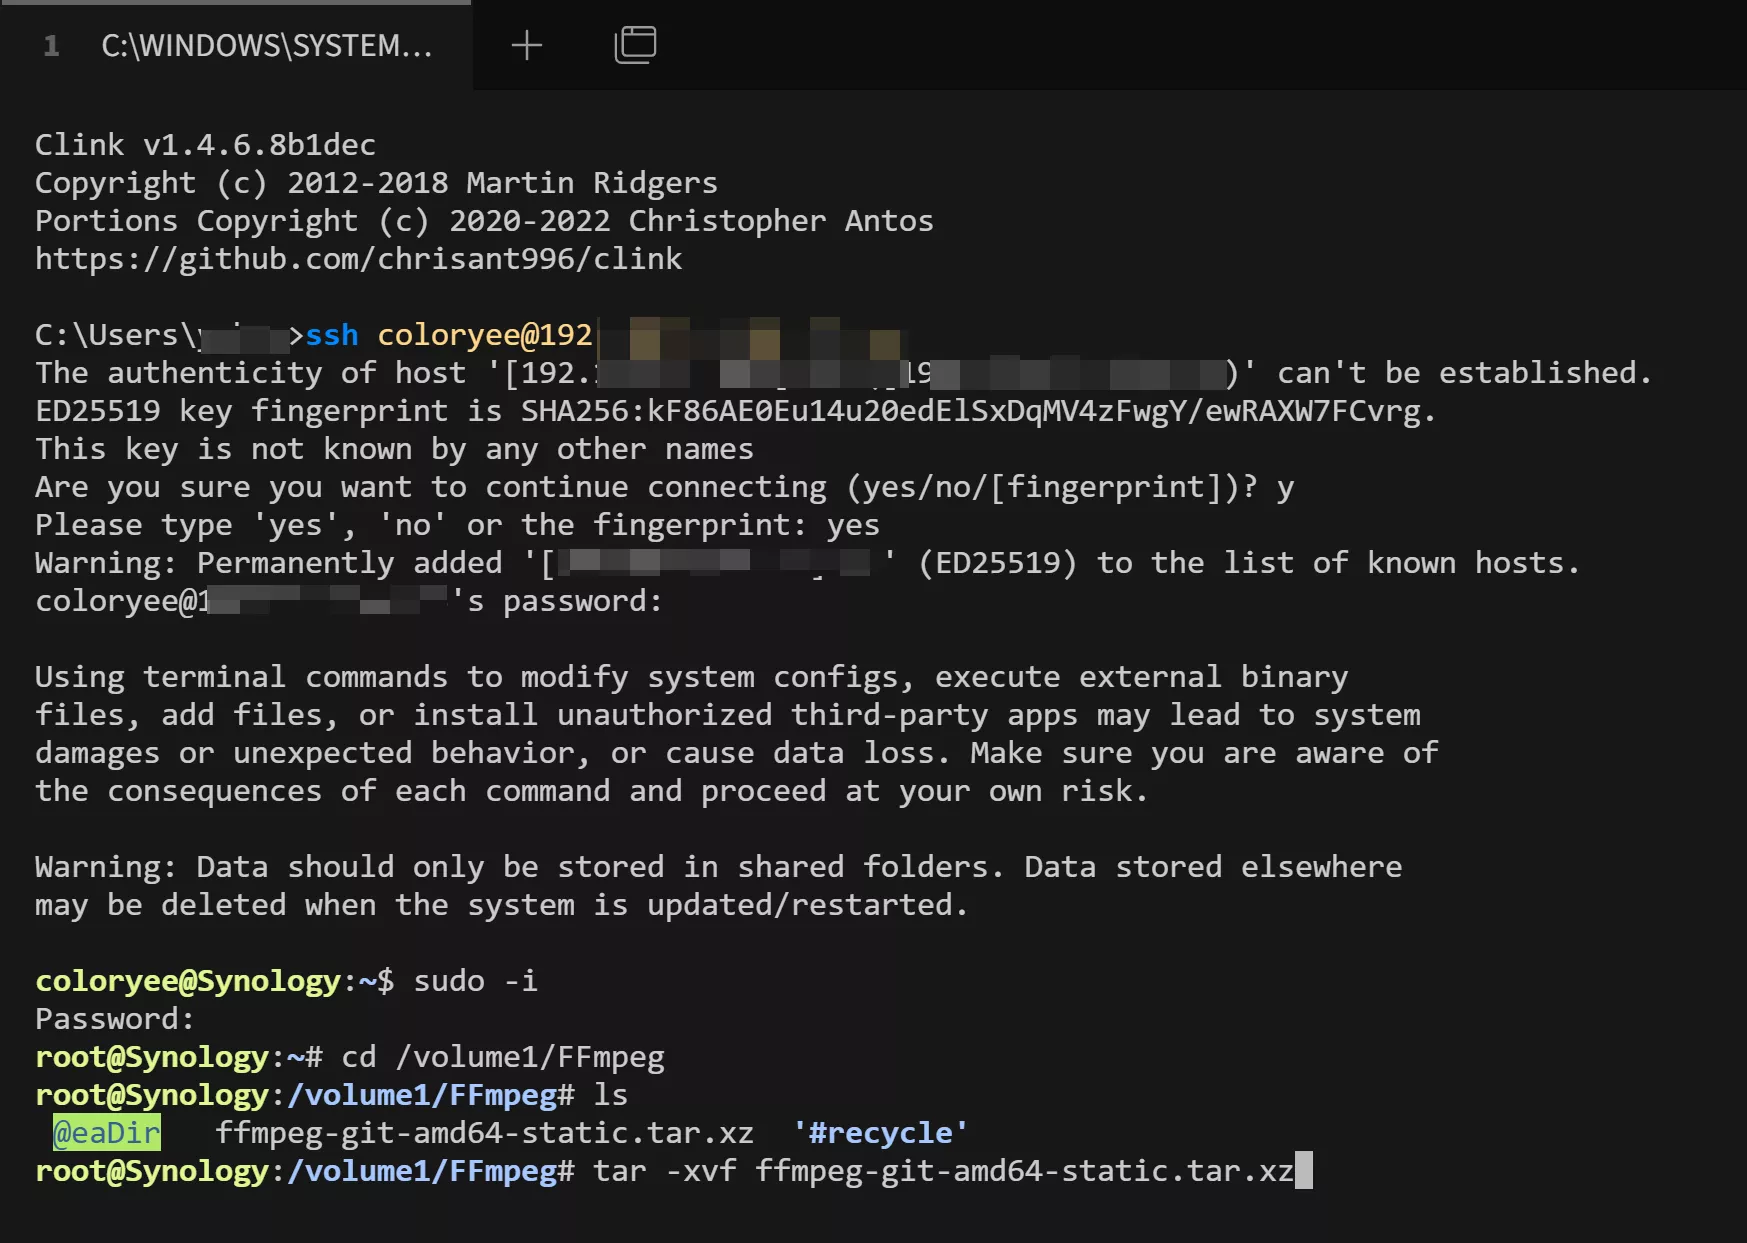Click the 'cd /volume1/FFmpeg' command
The width and height of the screenshot is (1747, 1243).
(503, 1057)
